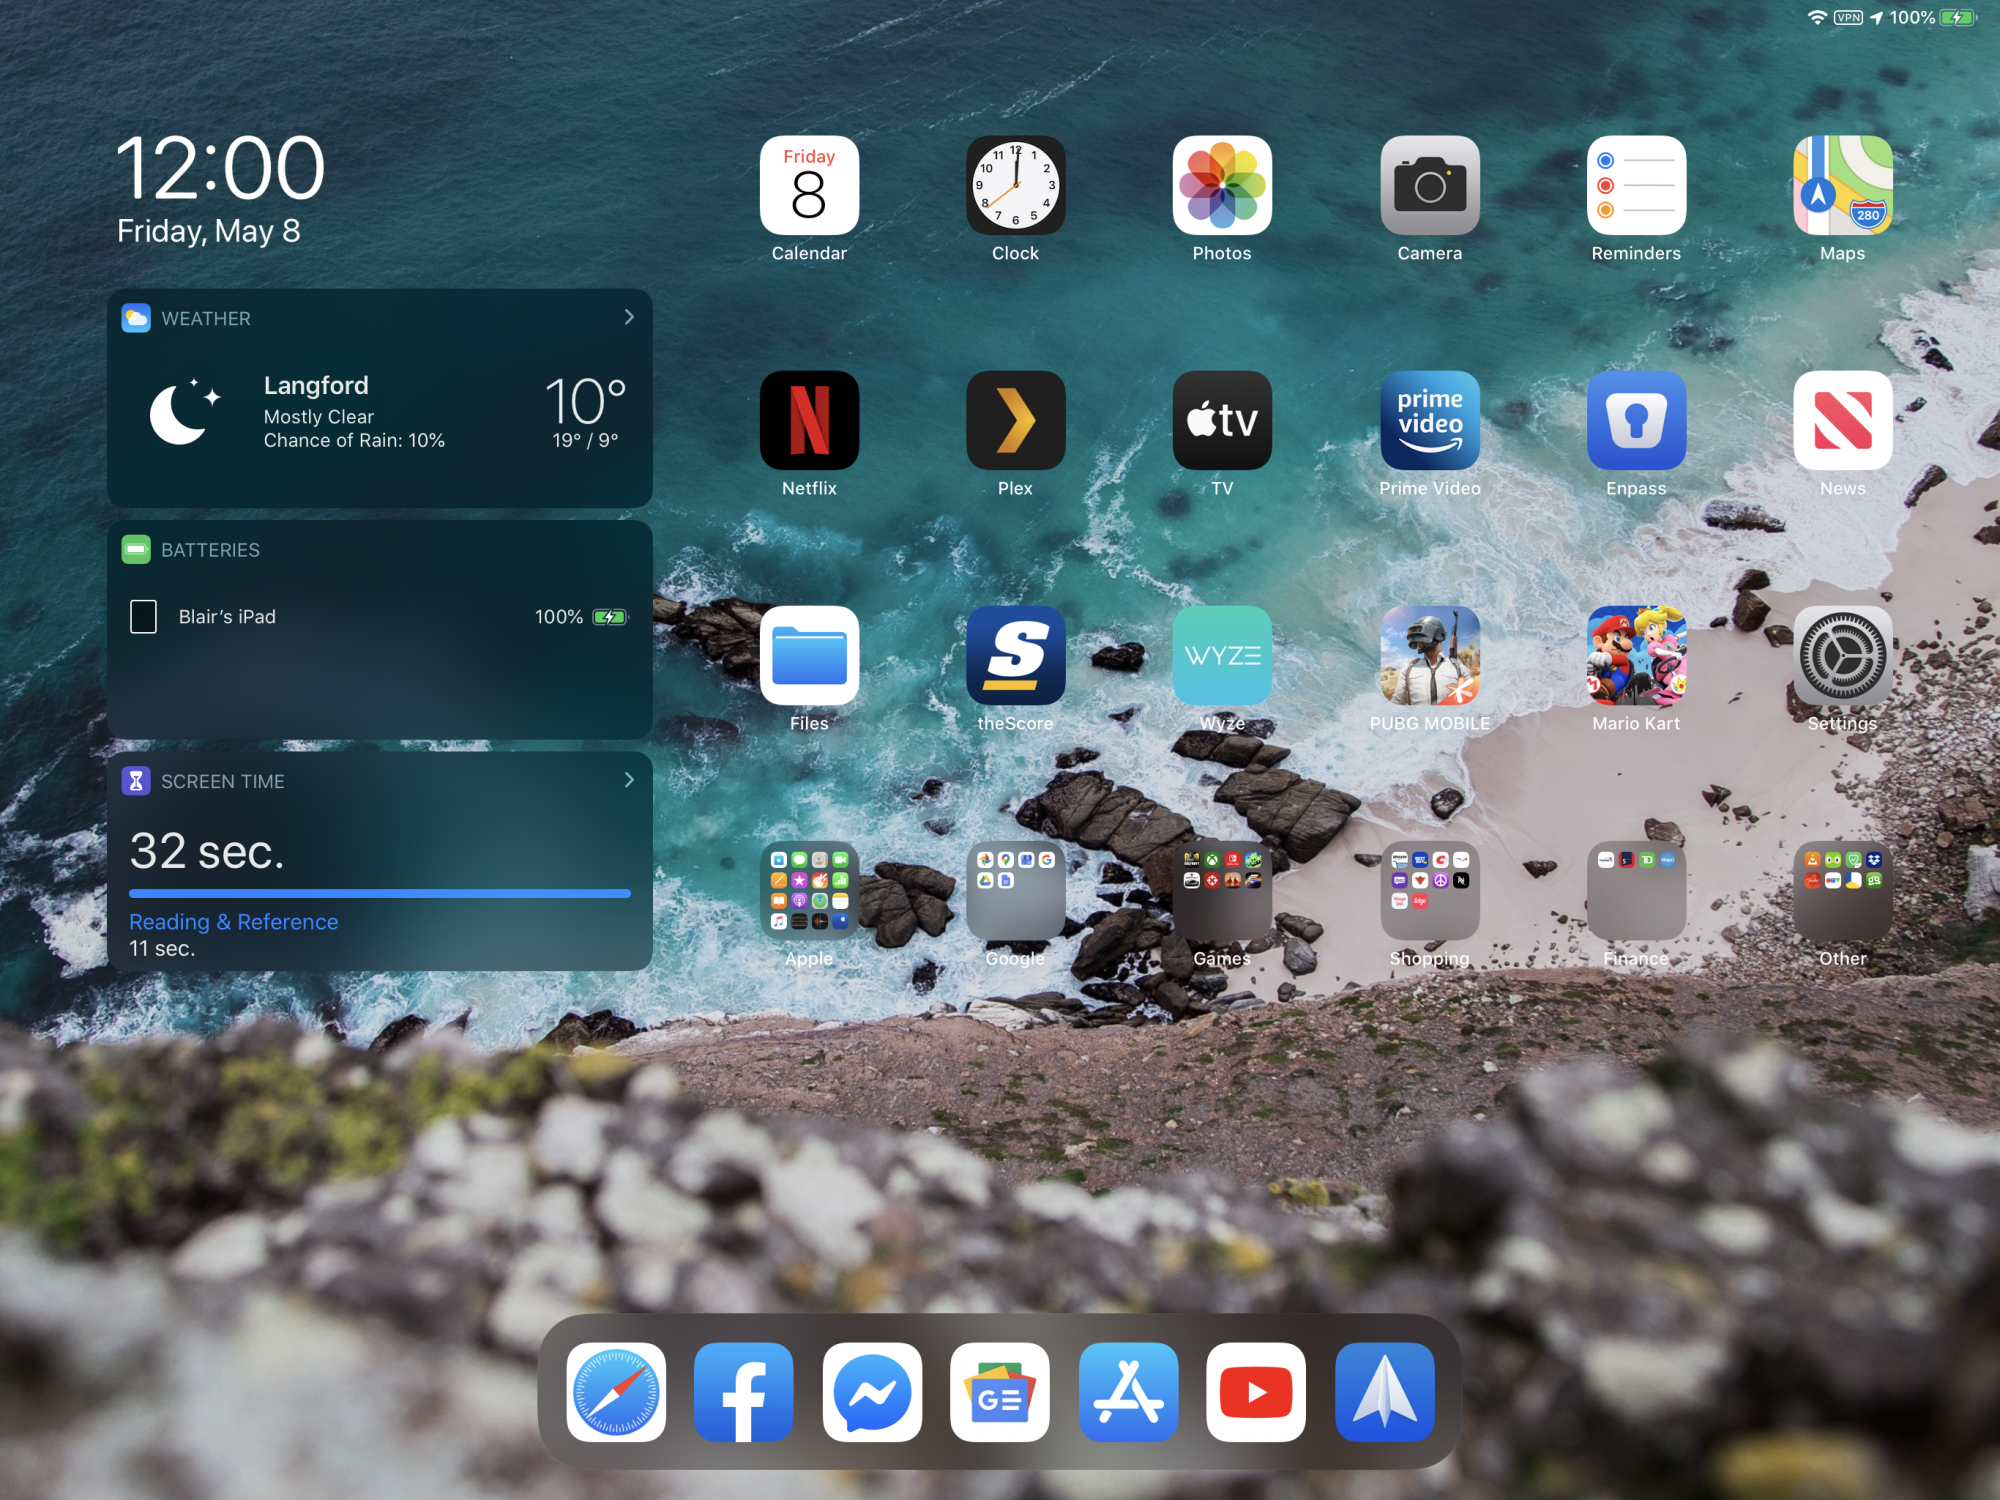
Task: Open the Other folder
Action: pos(1843,890)
